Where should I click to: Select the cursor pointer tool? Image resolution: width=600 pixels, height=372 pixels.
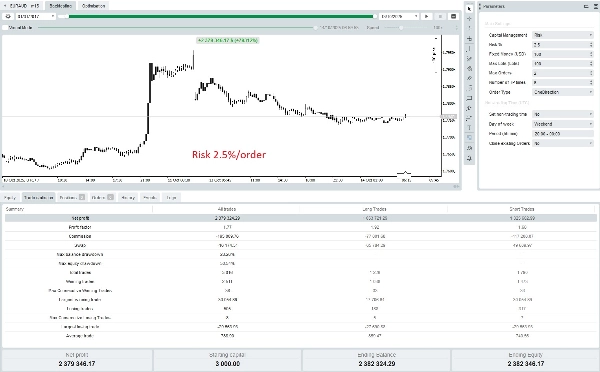[x=469, y=8]
